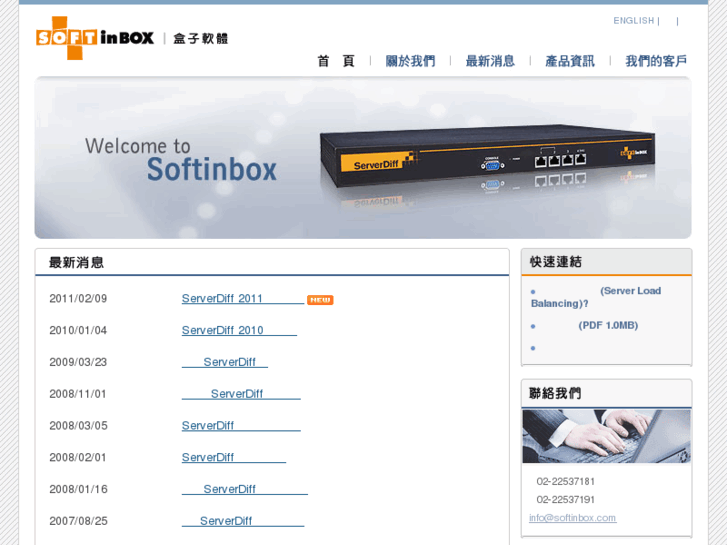
Task: Click the Welcome to Softinbox banner text
Action: (181, 159)
